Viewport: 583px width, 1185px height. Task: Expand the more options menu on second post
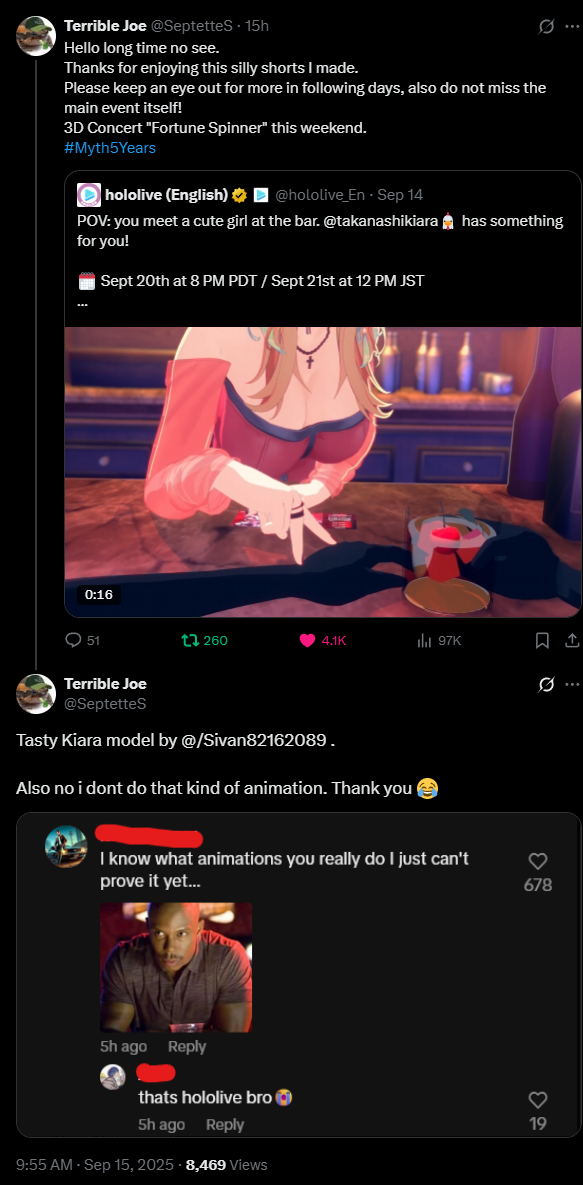pyautogui.click(x=572, y=684)
